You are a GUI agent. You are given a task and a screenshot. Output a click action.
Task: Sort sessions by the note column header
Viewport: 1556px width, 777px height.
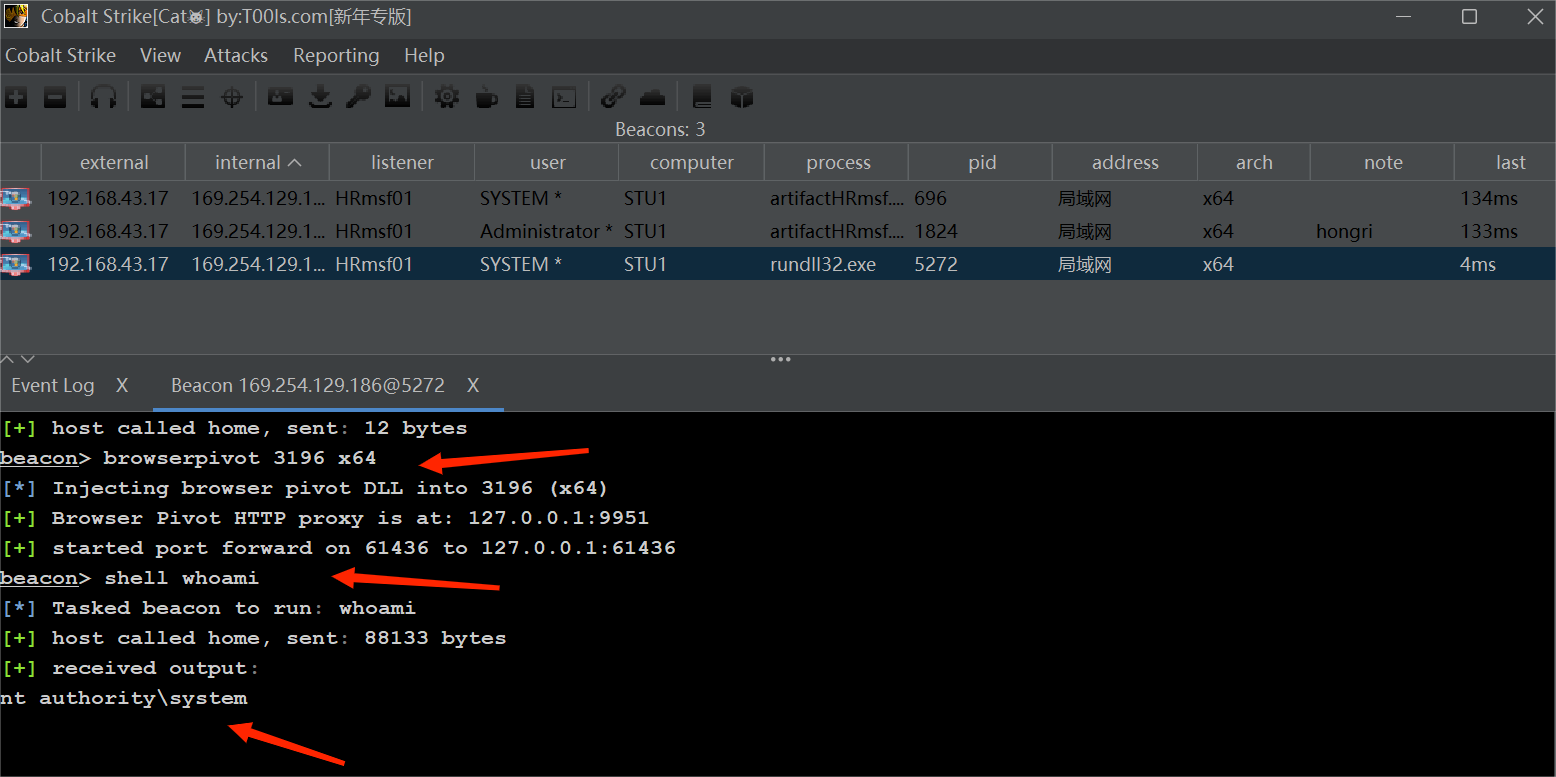pyautogui.click(x=1383, y=163)
